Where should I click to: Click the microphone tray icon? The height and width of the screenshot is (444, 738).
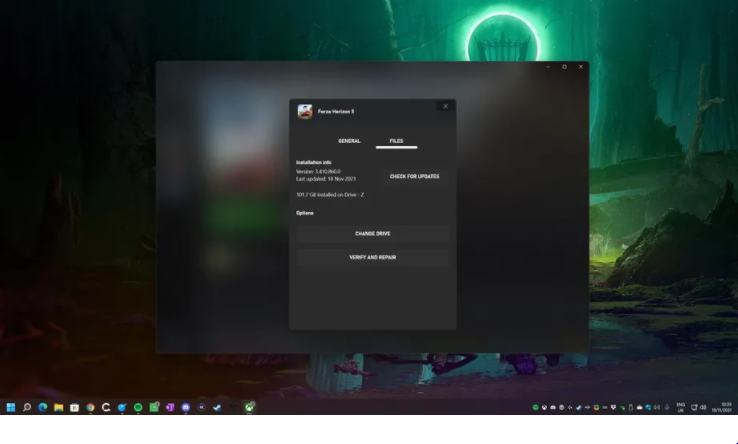click(667, 407)
